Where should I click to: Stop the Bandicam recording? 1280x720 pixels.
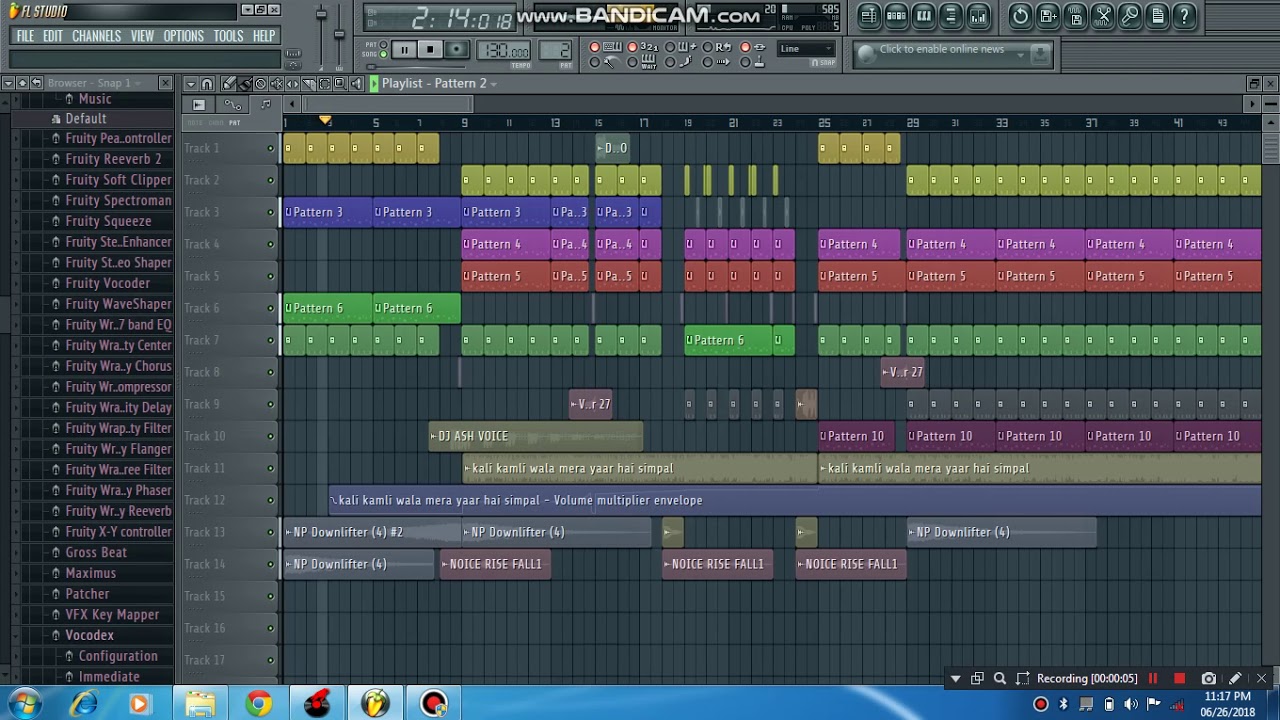1179,679
